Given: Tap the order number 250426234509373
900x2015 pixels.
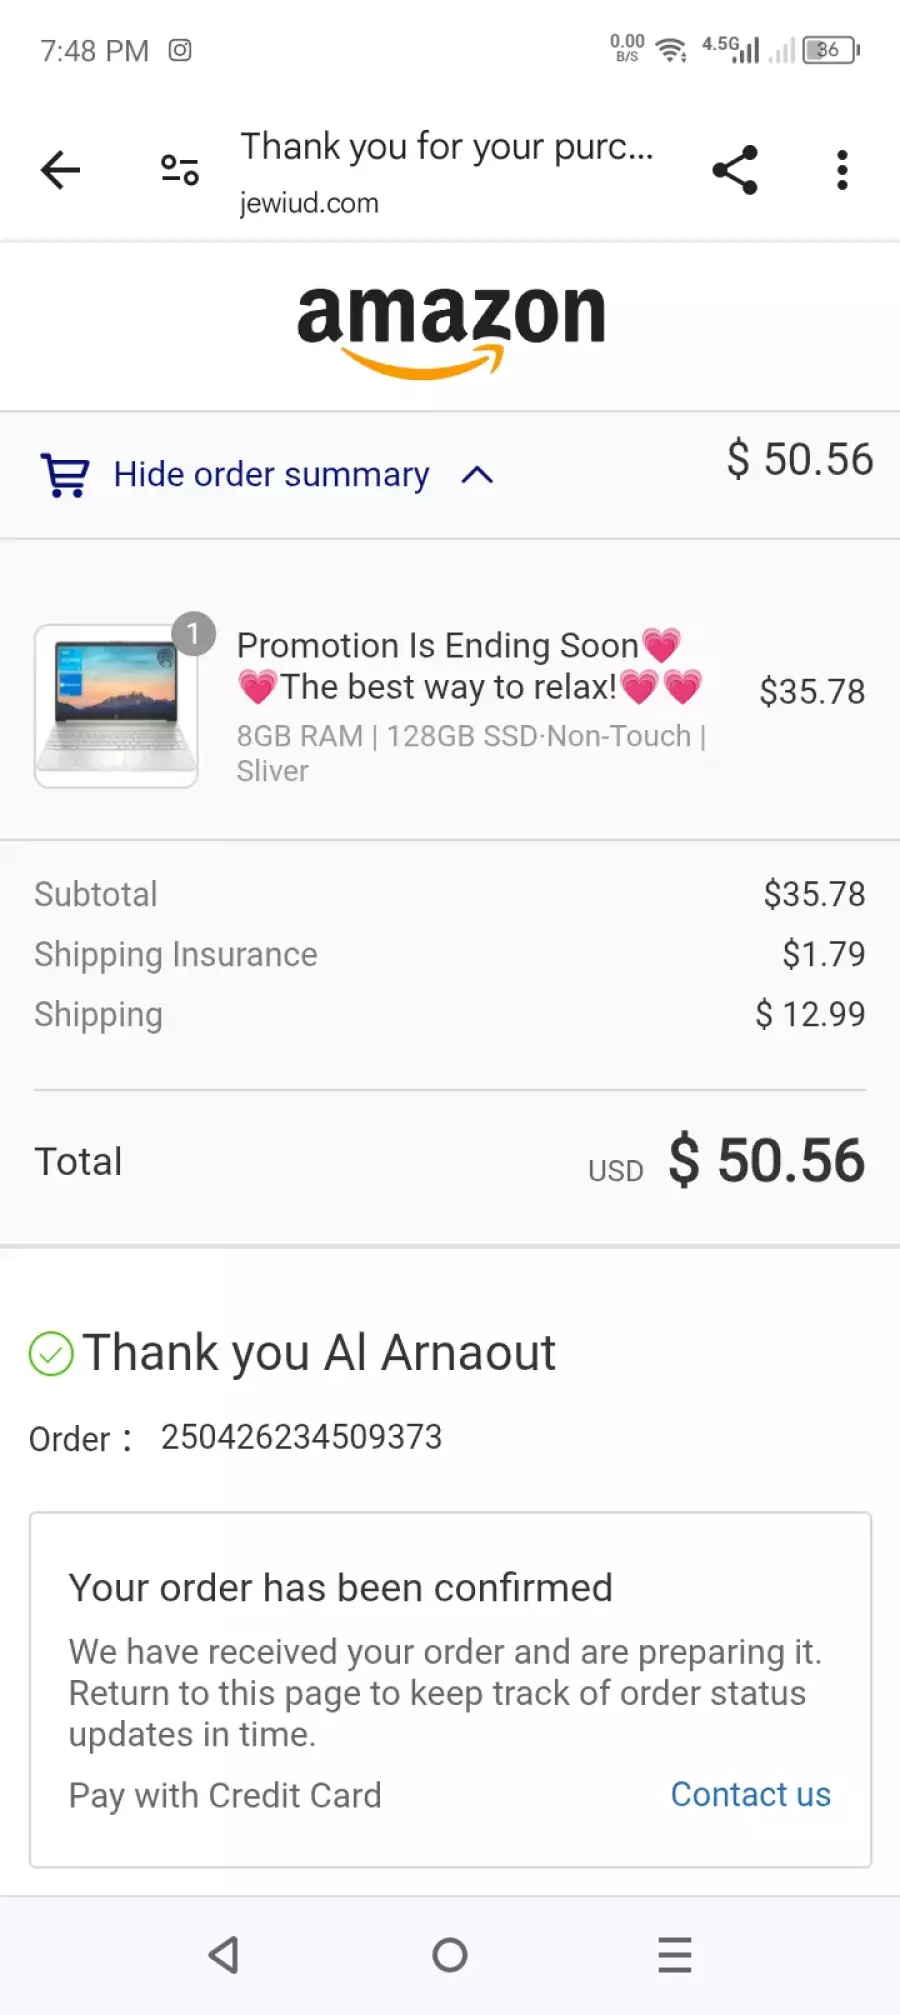Looking at the screenshot, I should pyautogui.click(x=301, y=1437).
